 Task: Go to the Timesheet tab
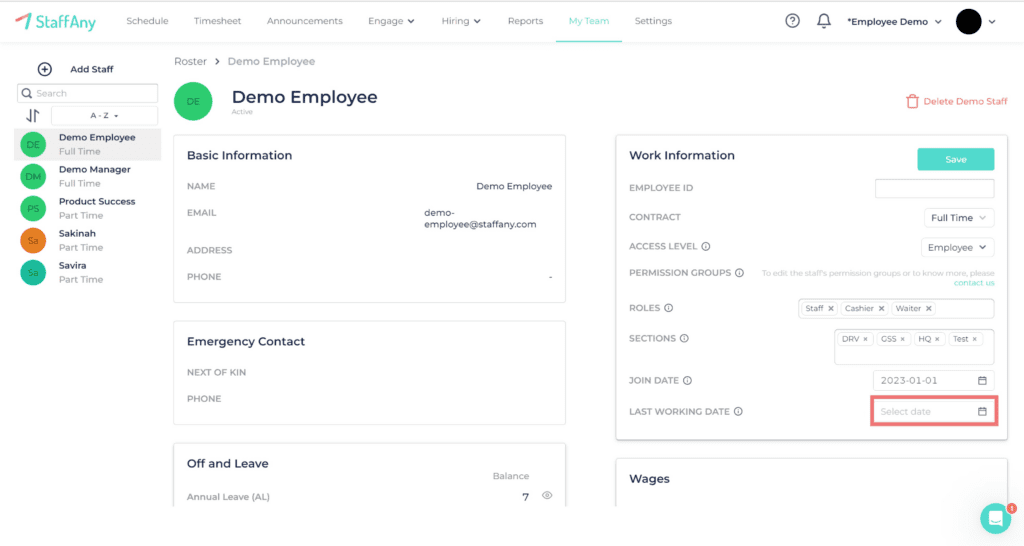[x=217, y=21]
